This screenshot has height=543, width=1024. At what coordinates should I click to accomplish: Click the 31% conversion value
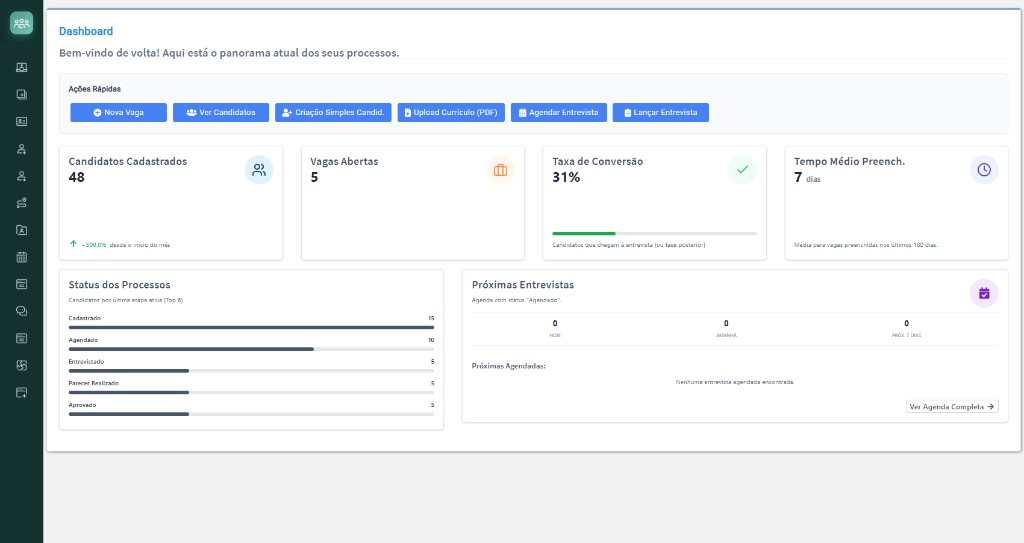(x=566, y=177)
